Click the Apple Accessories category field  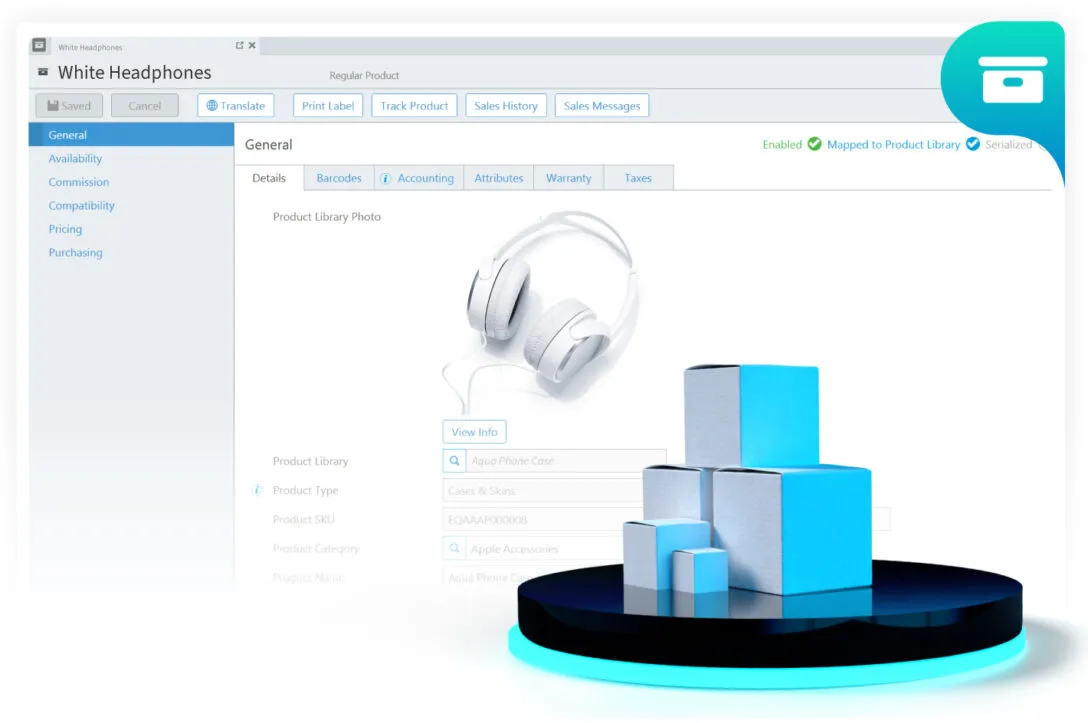coord(545,548)
